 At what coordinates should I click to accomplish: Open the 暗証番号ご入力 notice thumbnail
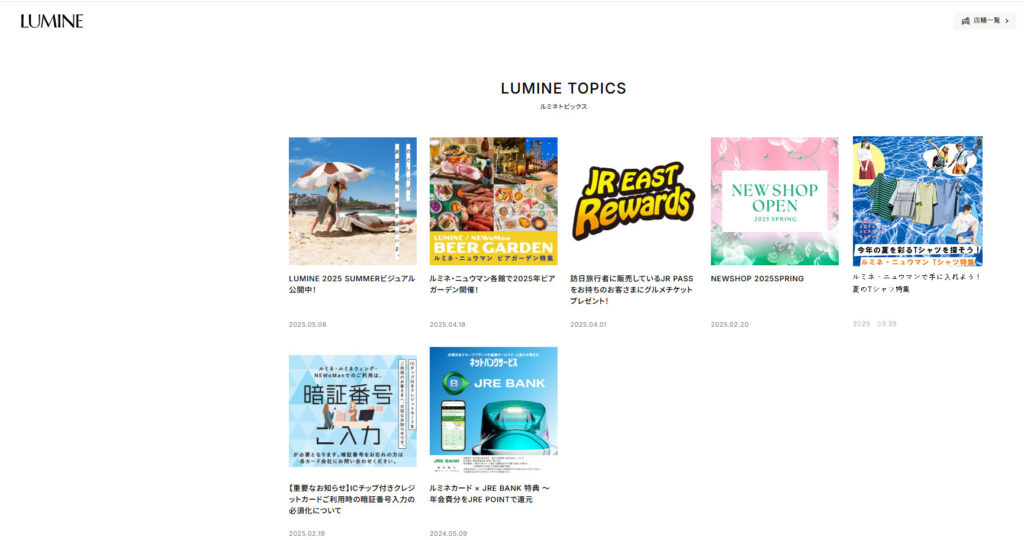[x=353, y=411]
